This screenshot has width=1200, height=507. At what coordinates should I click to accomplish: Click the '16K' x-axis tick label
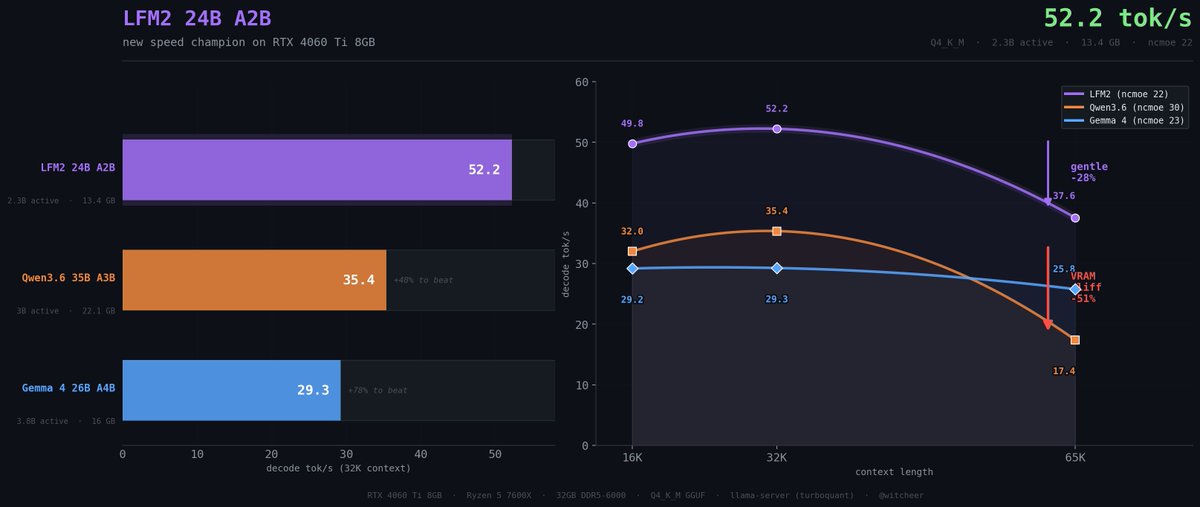point(632,456)
